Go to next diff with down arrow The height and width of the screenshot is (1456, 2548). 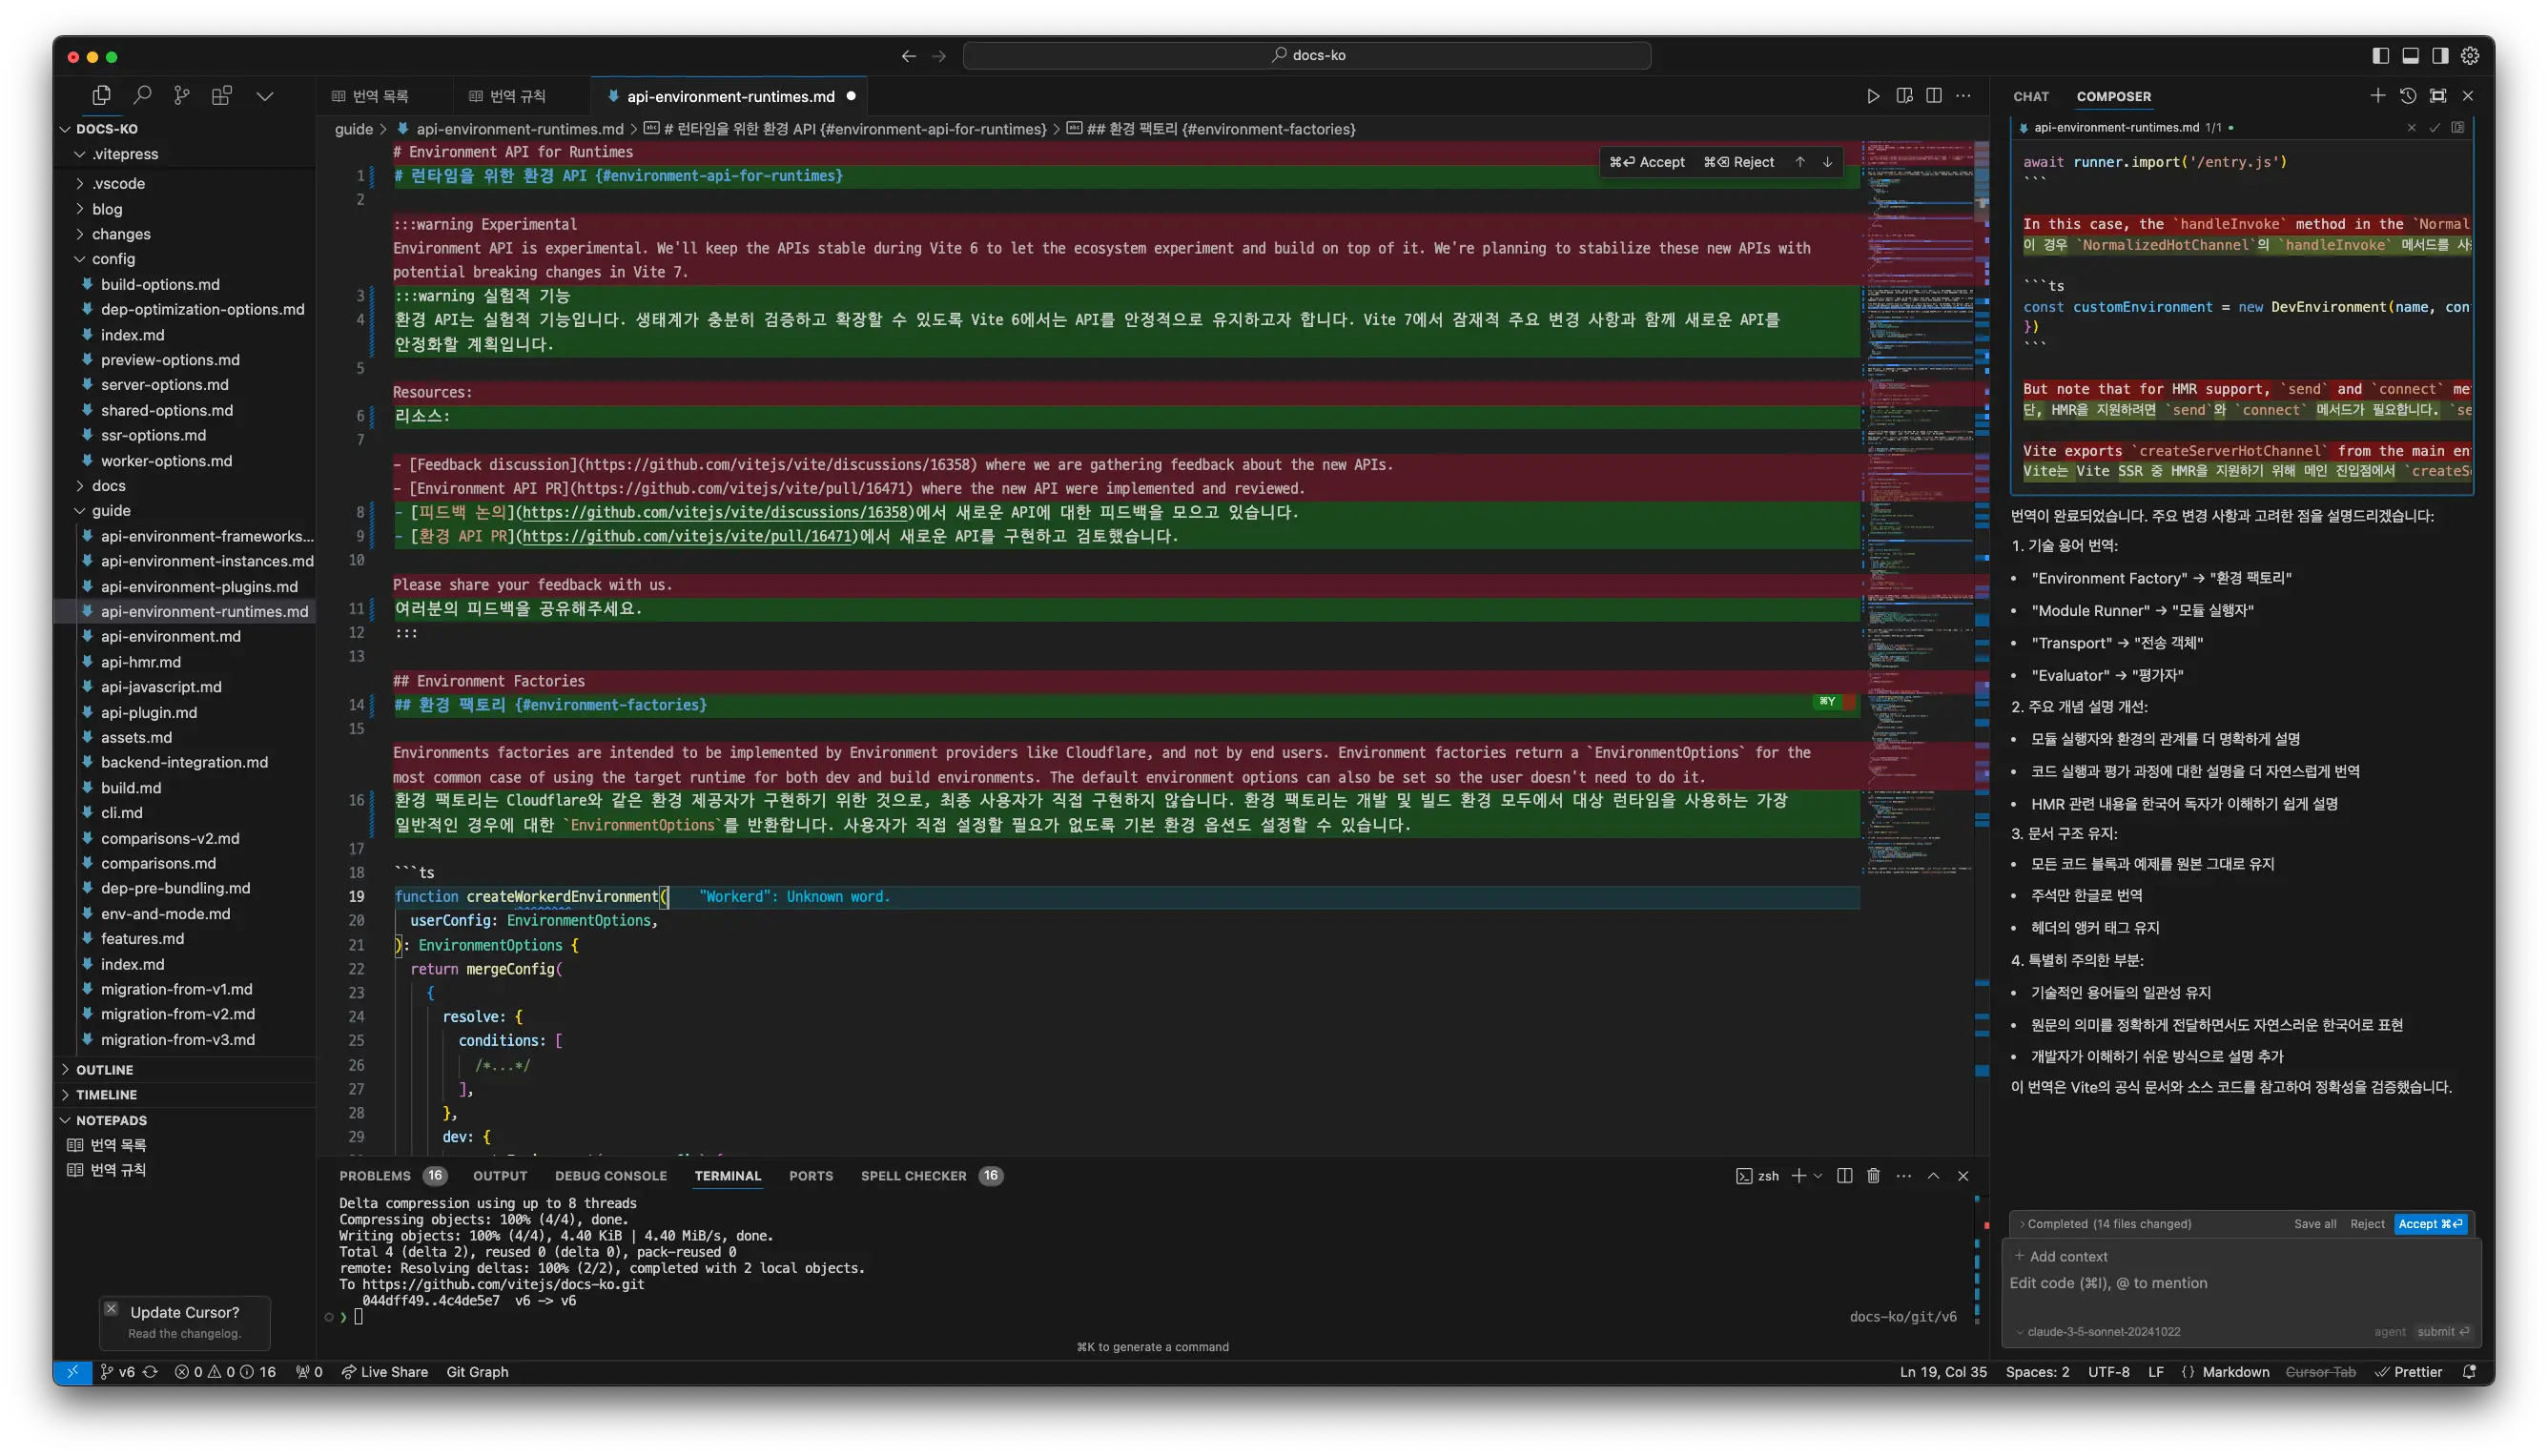click(x=1827, y=162)
